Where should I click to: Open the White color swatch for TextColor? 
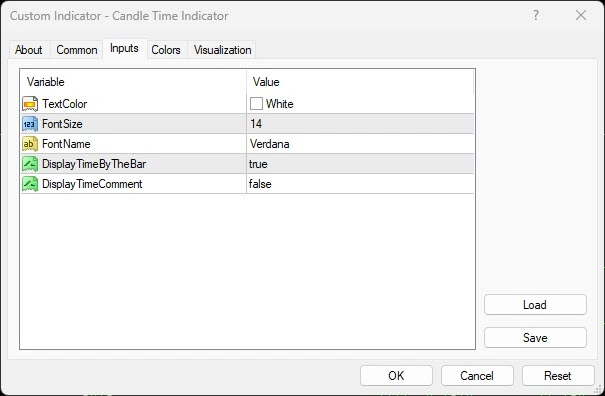(x=256, y=104)
